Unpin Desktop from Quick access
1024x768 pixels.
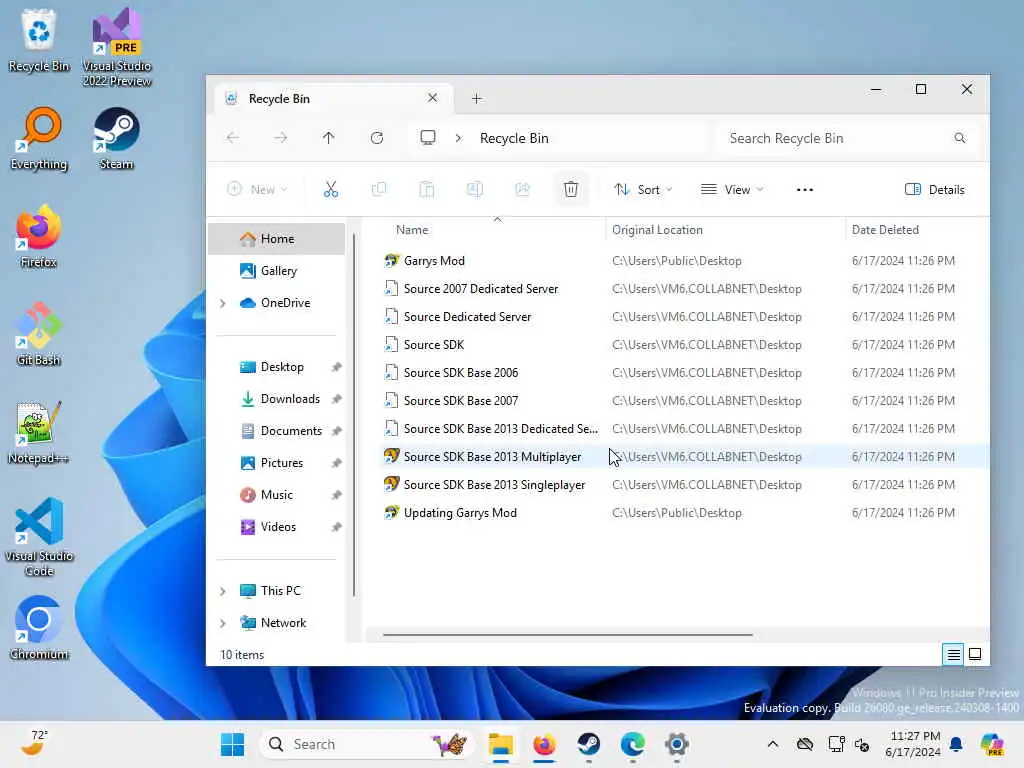point(336,367)
